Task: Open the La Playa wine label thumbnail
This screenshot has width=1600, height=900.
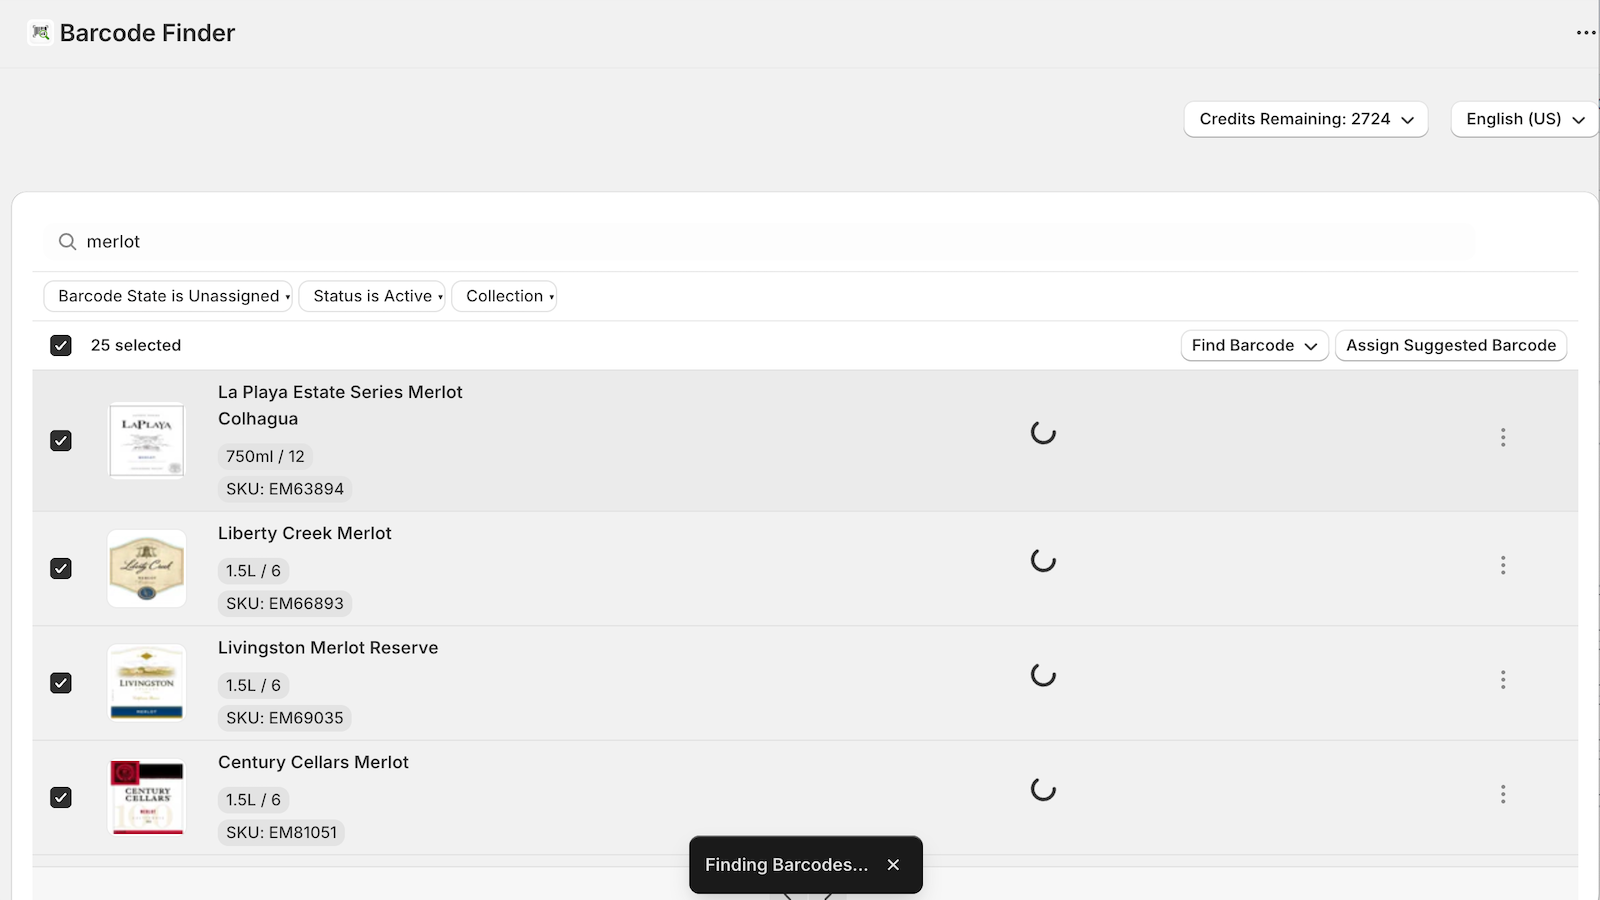Action: 147,441
